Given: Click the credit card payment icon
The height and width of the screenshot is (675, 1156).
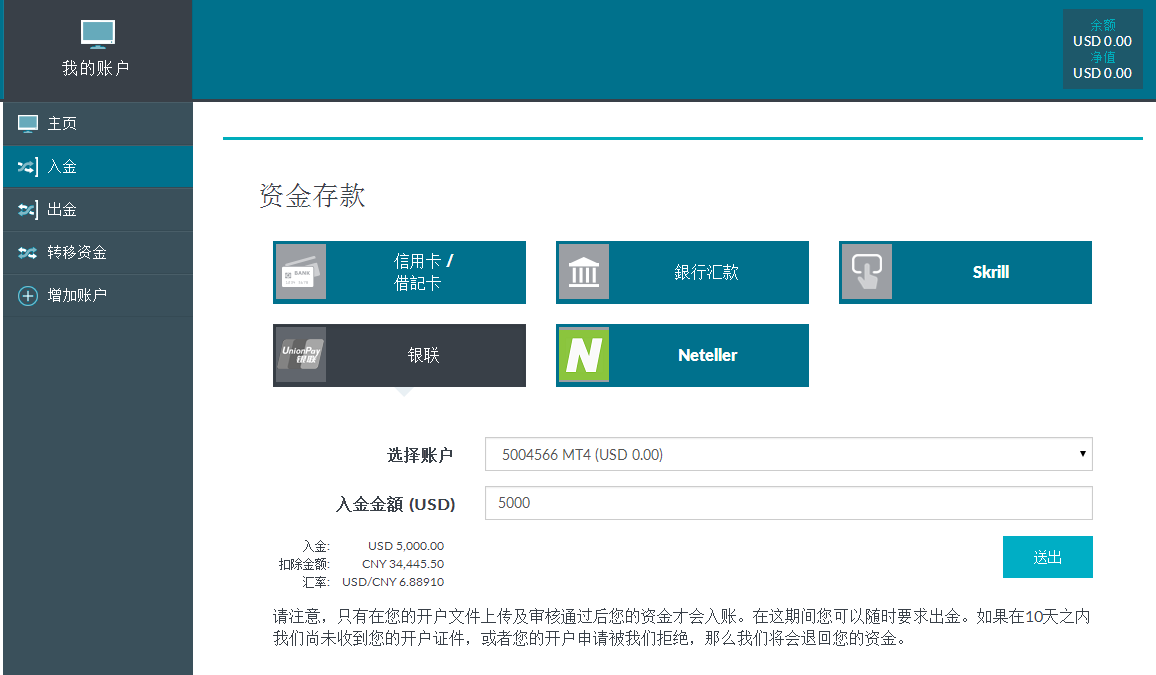Looking at the screenshot, I should tap(300, 272).
